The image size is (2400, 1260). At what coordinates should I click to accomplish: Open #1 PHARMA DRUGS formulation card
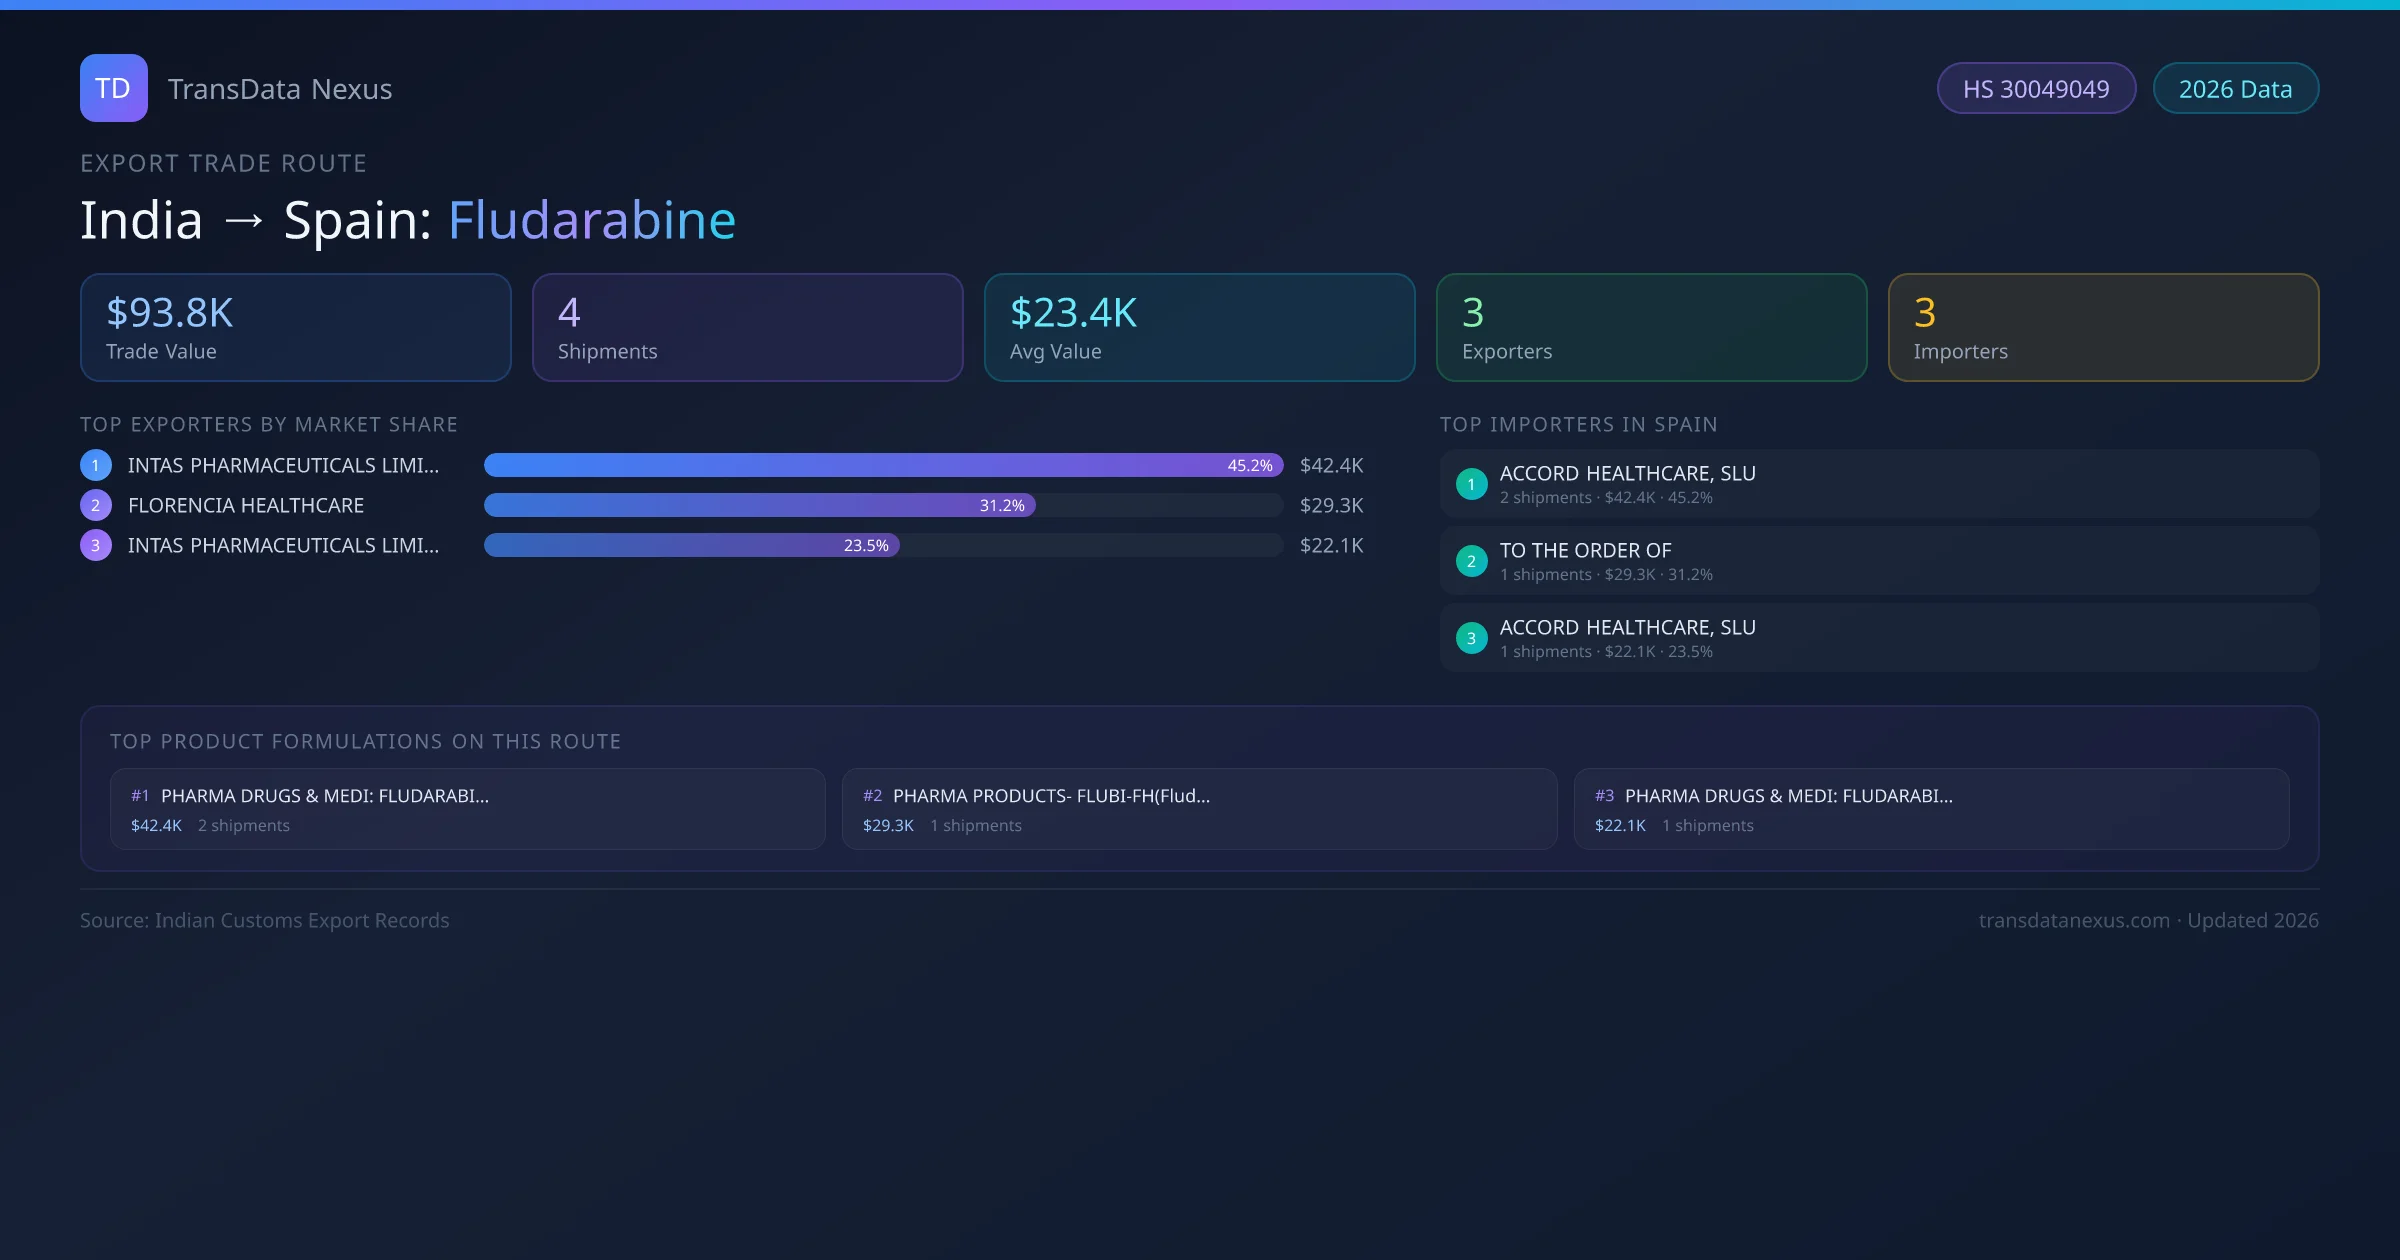pos(467,809)
